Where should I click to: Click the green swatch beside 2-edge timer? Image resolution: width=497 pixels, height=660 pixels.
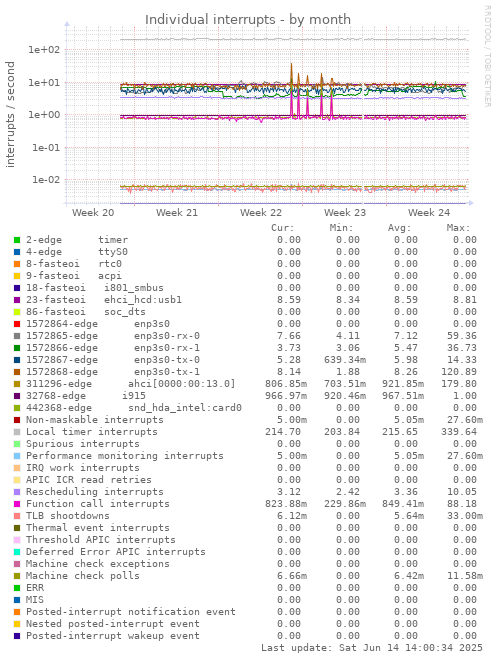(x=17, y=240)
